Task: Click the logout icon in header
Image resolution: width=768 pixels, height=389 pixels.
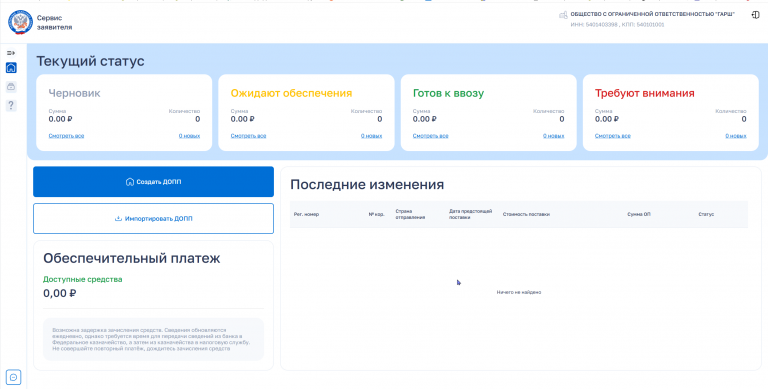Action: (x=755, y=15)
